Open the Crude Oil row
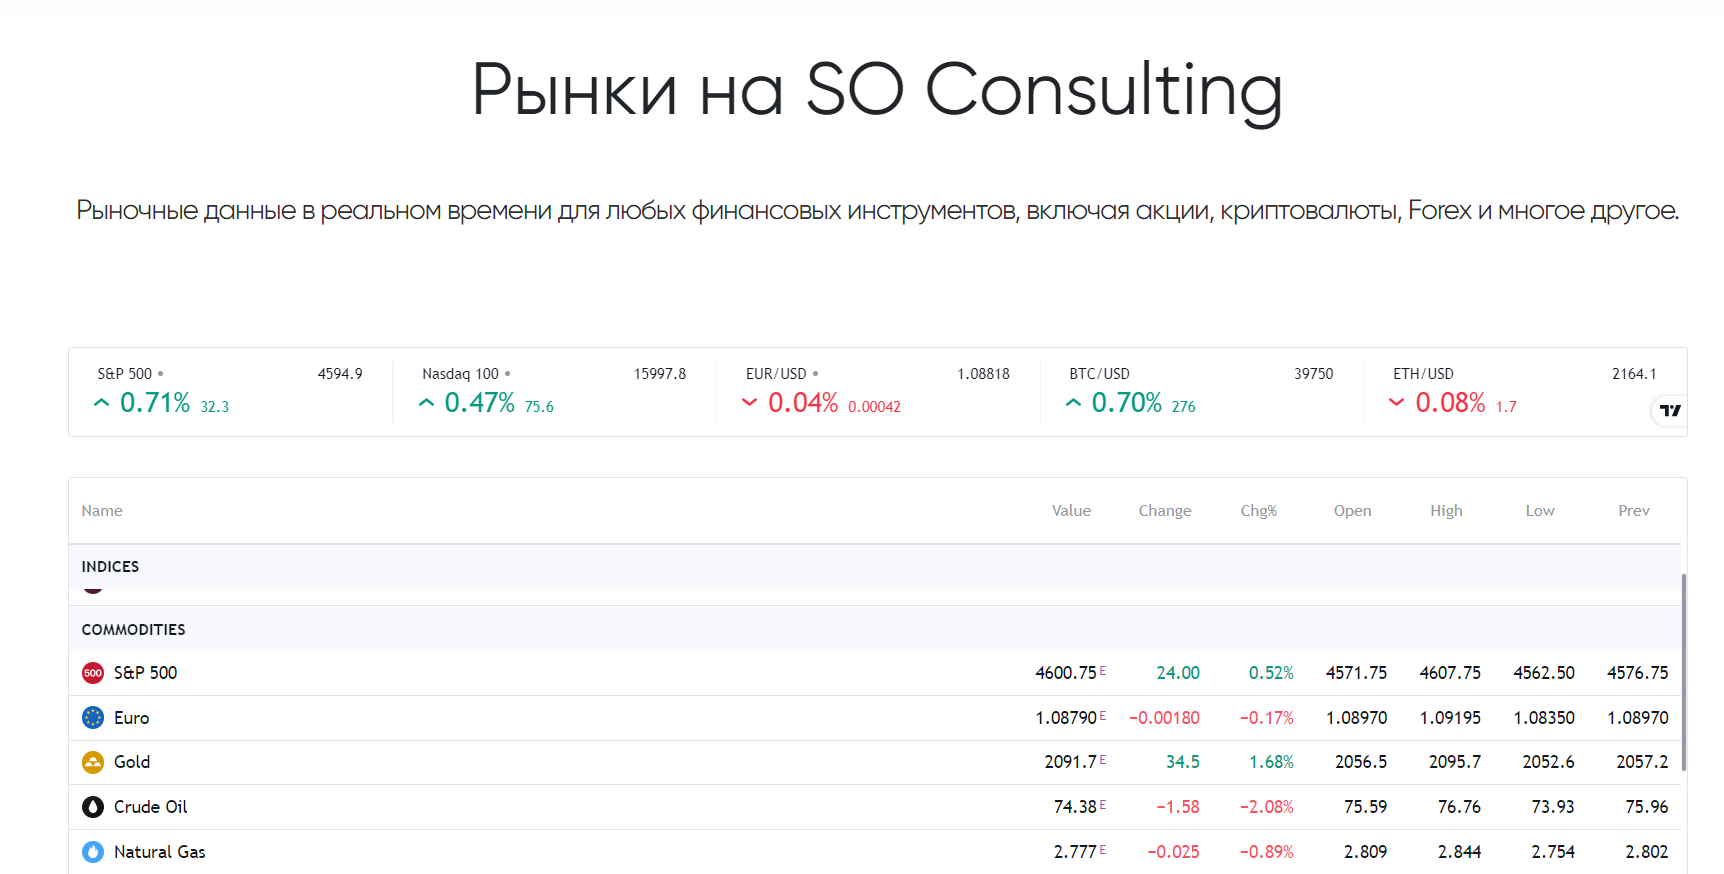The height and width of the screenshot is (874, 1724). tap(151, 807)
